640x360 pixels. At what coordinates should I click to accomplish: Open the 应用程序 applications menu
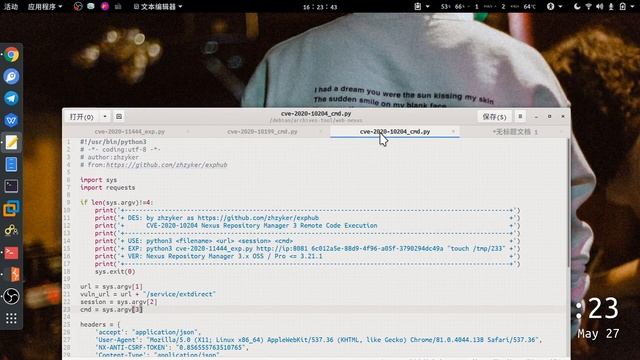coord(45,7)
